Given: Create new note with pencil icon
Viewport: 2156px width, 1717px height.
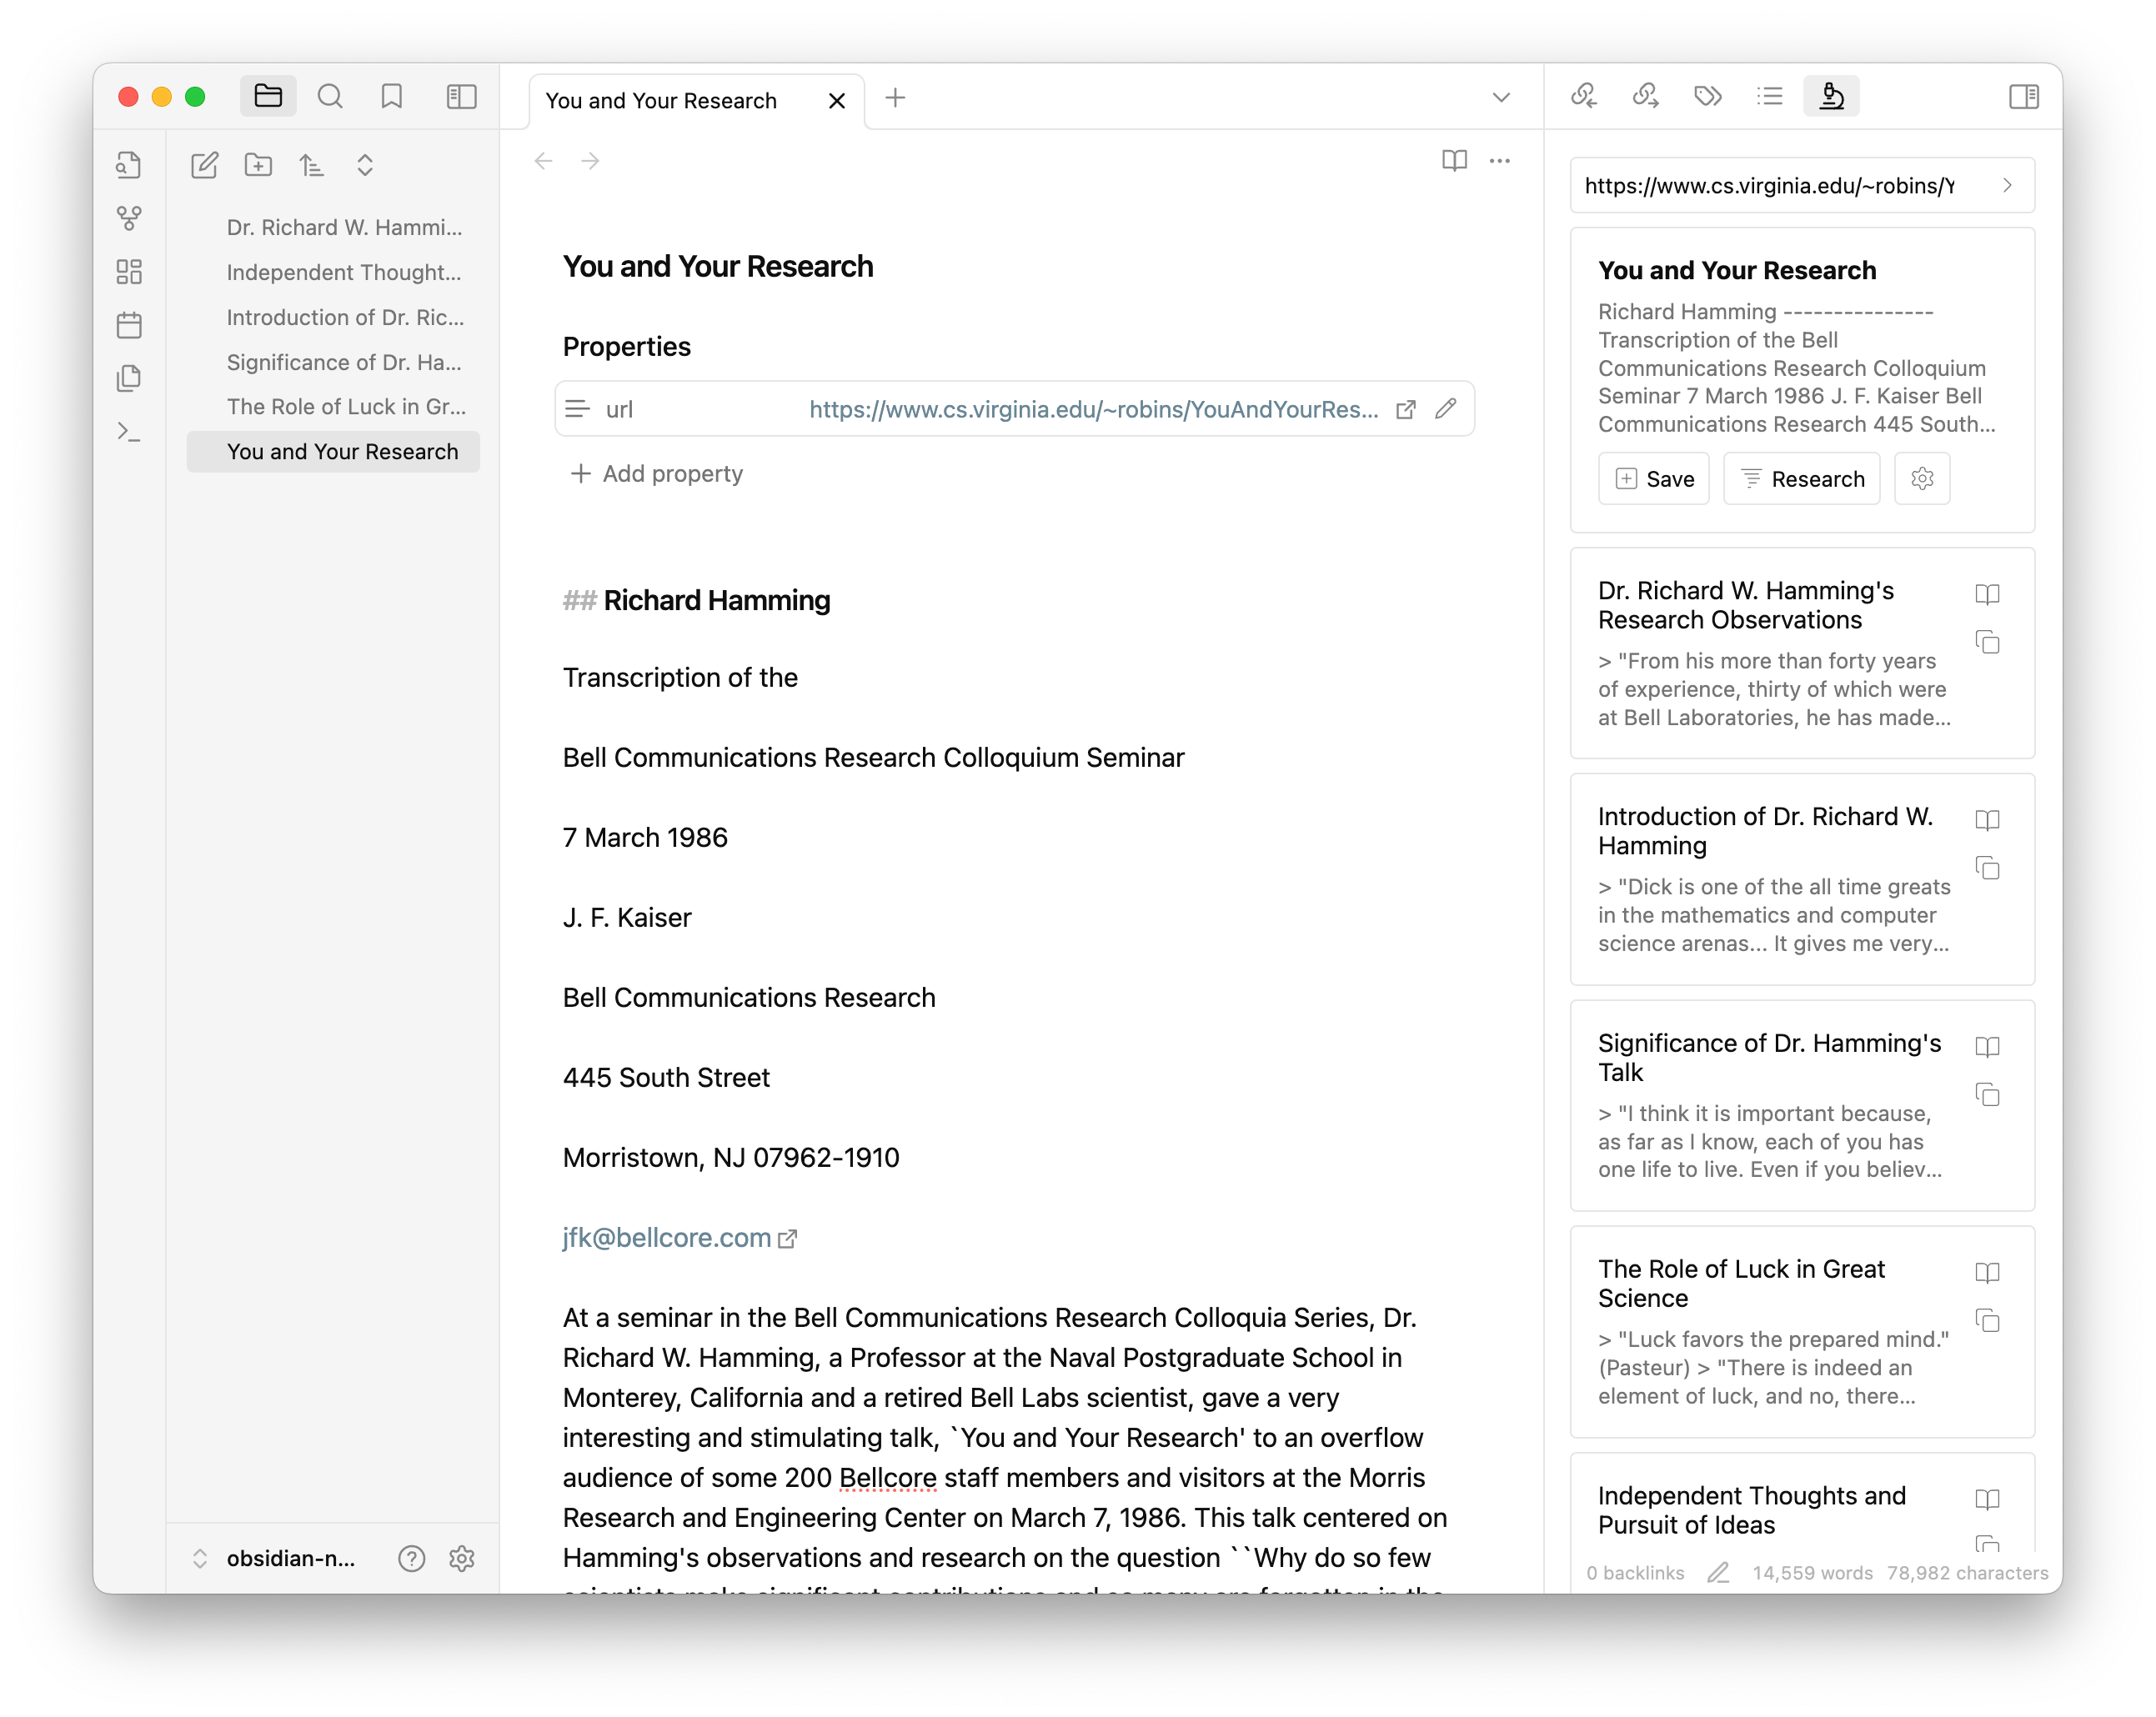Looking at the screenshot, I should pyautogui.click(x=204, y=165).
